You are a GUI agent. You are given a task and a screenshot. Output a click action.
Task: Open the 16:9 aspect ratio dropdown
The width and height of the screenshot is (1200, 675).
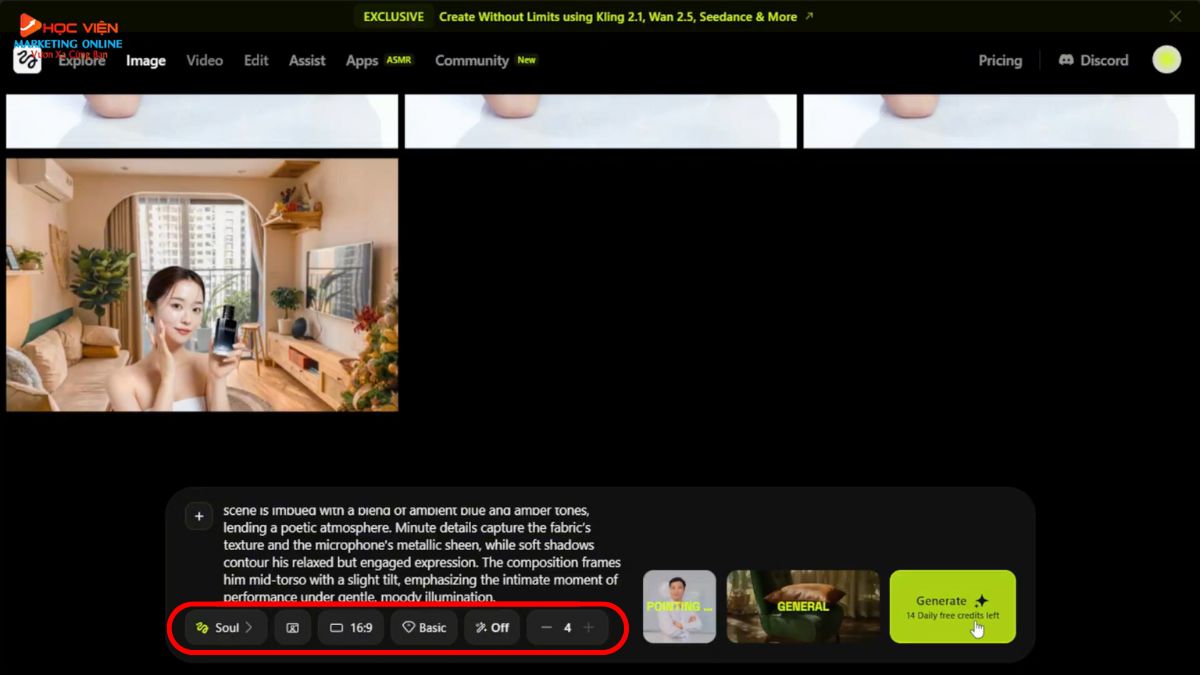coord(351,628)
